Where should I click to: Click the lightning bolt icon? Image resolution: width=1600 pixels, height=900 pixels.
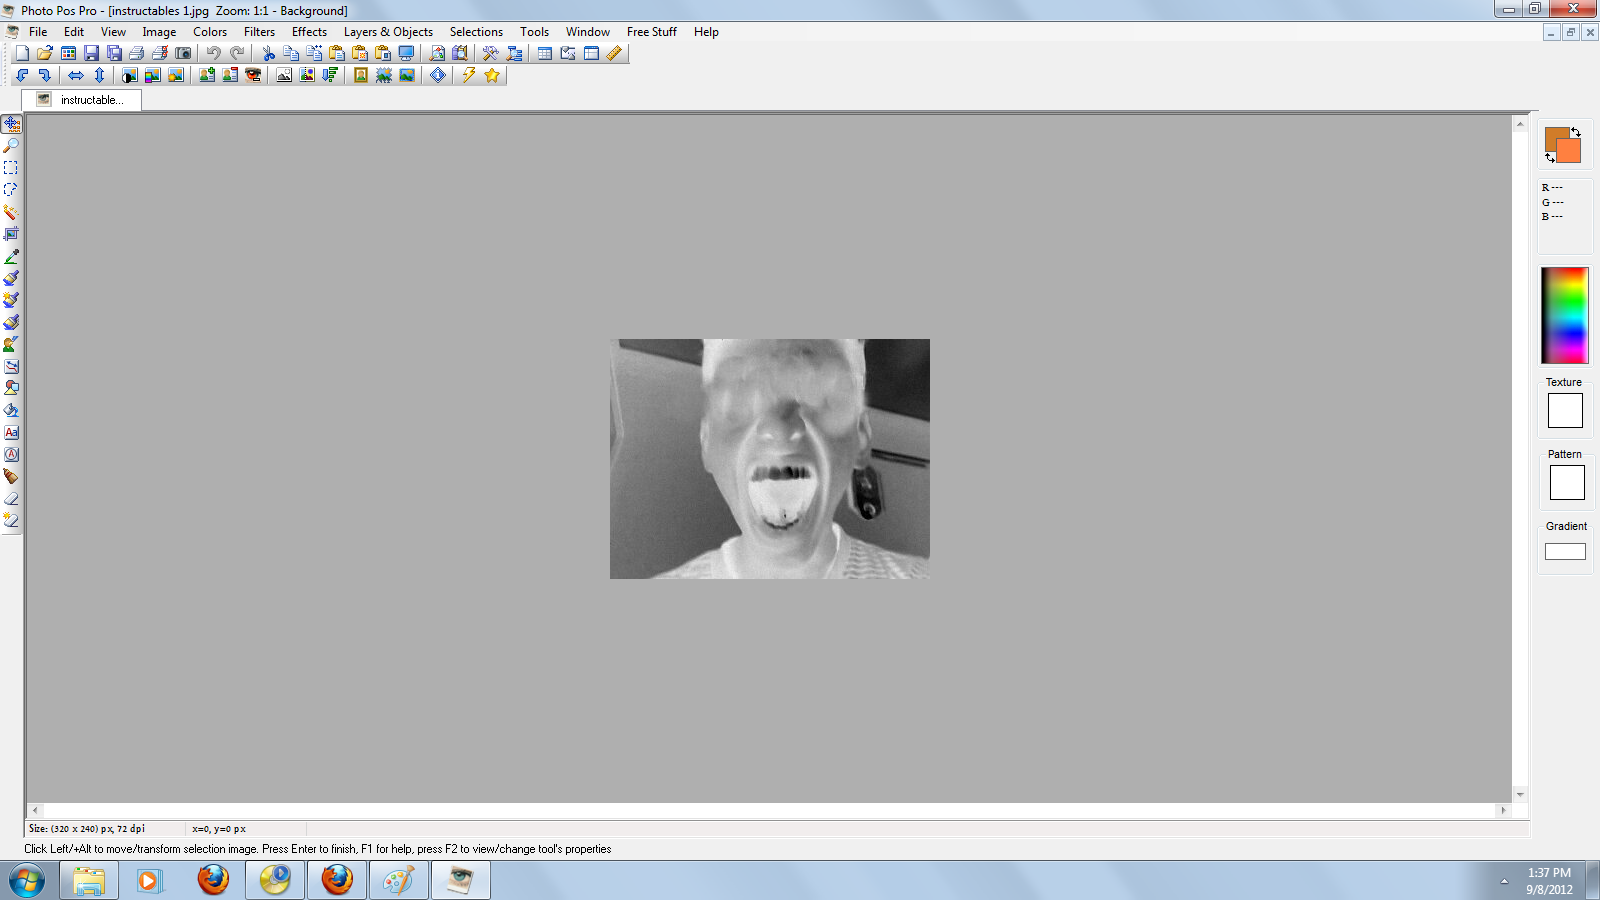coord(468,75)
